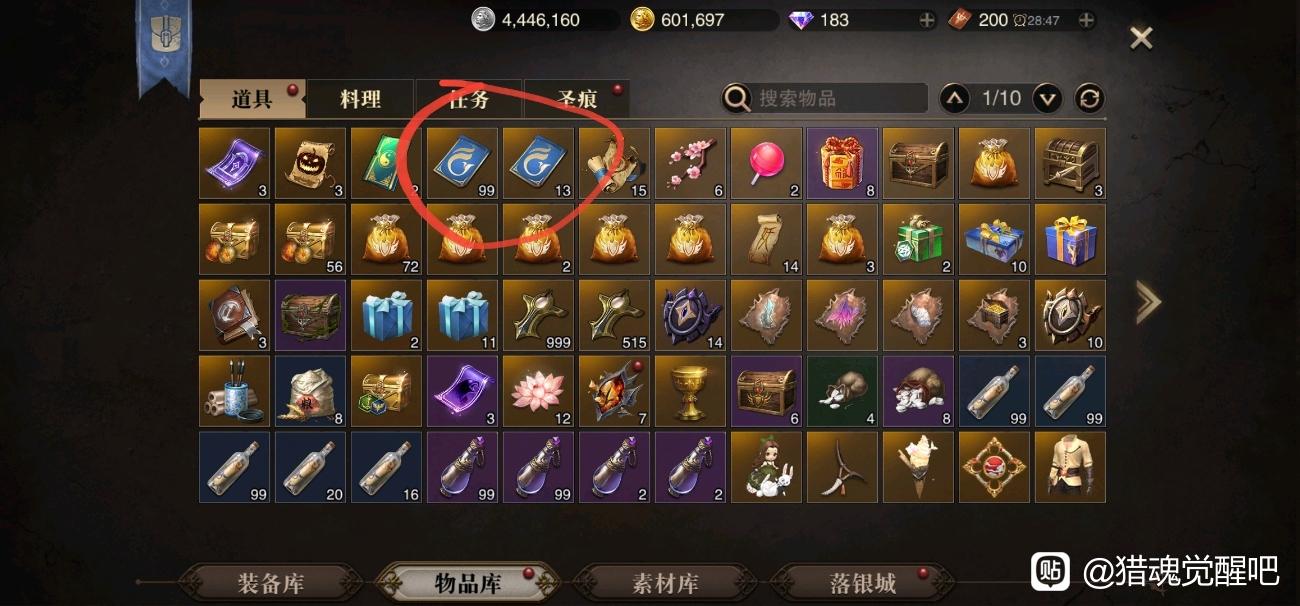Screen dimensions: 1300x606
Task: Select the ice cream cone item
Action: 918,467
